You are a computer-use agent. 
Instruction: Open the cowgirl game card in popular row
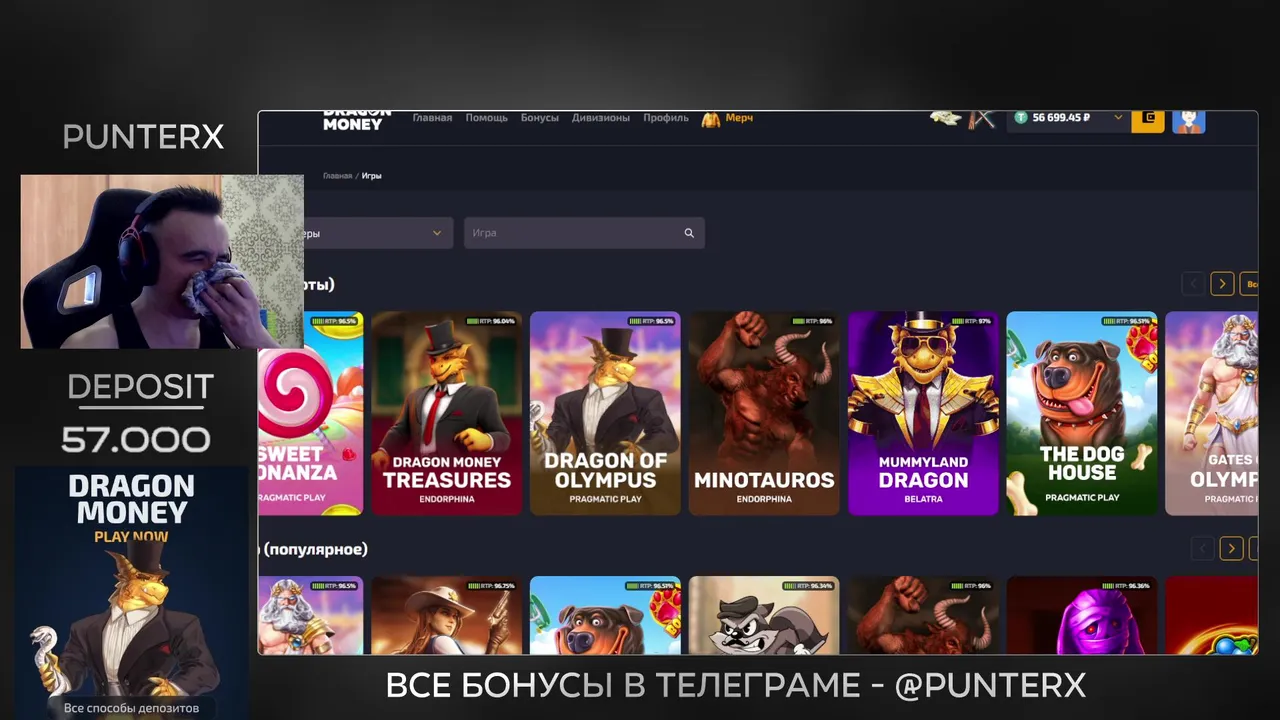coord(447,615)
